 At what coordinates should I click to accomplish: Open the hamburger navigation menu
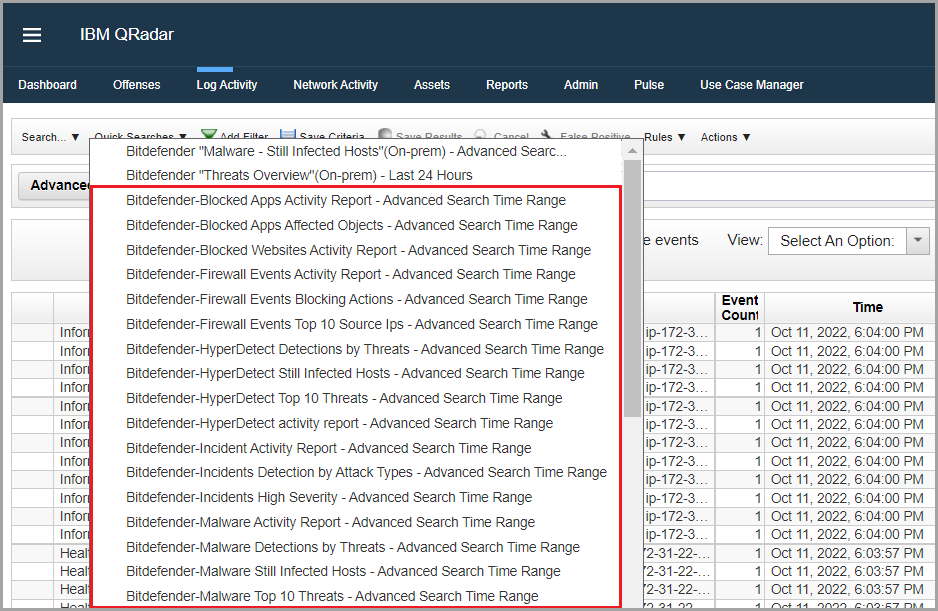[32, 35]
